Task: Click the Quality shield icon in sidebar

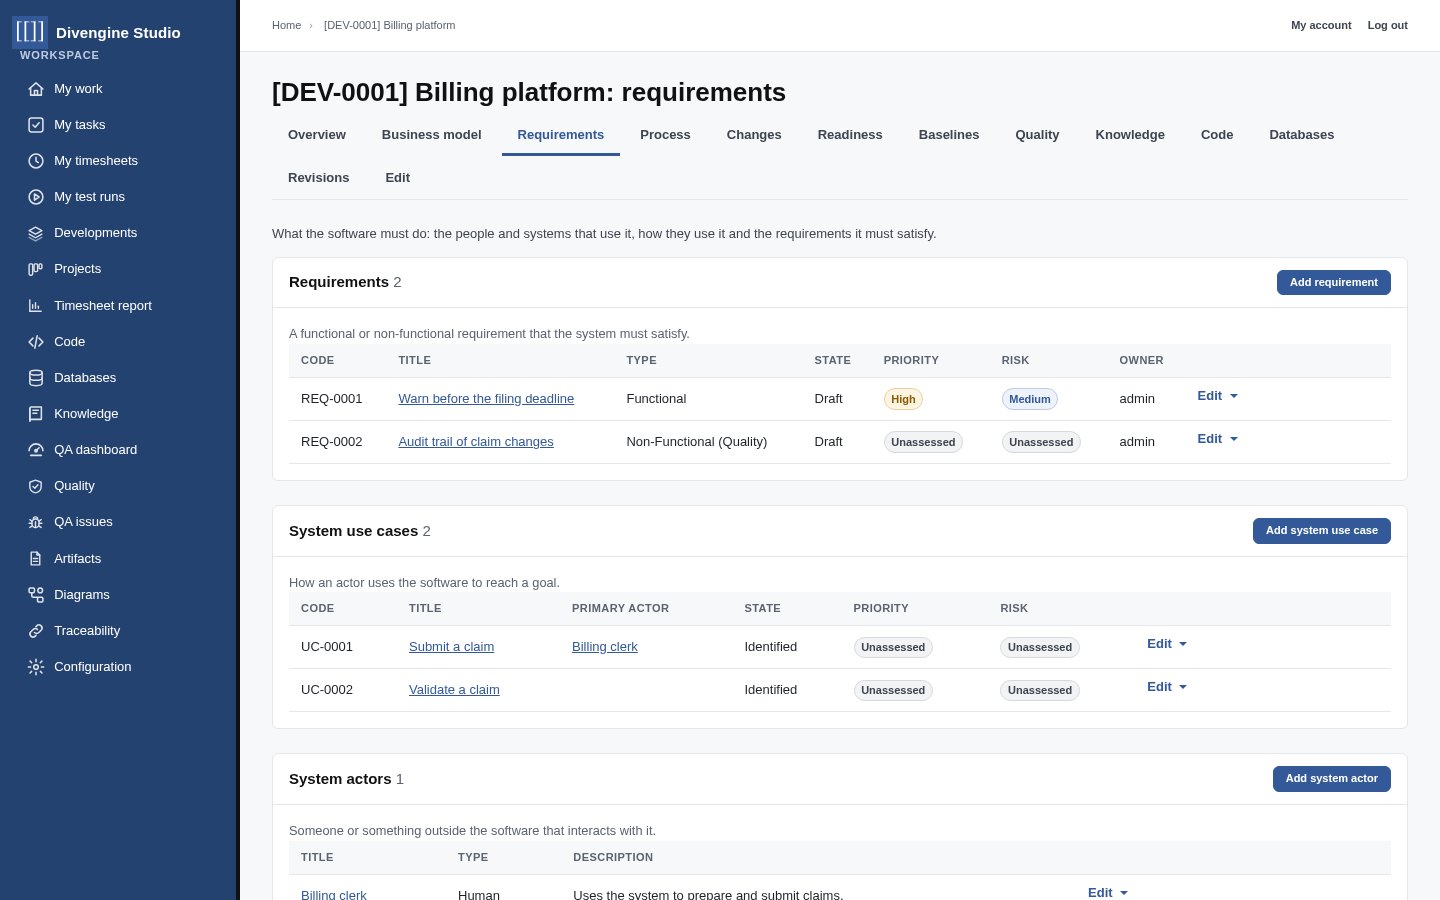Action: [x=36, y=486]
